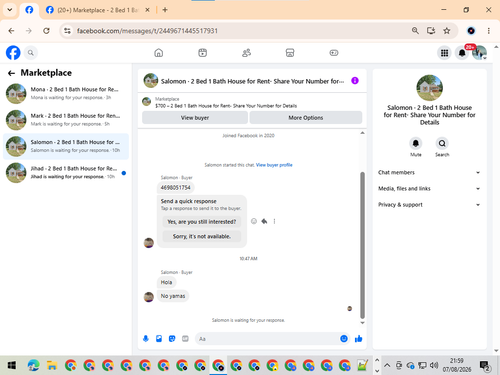
Task: Click the Facebook search magnifier icon
Action: (x=31, y=53)
